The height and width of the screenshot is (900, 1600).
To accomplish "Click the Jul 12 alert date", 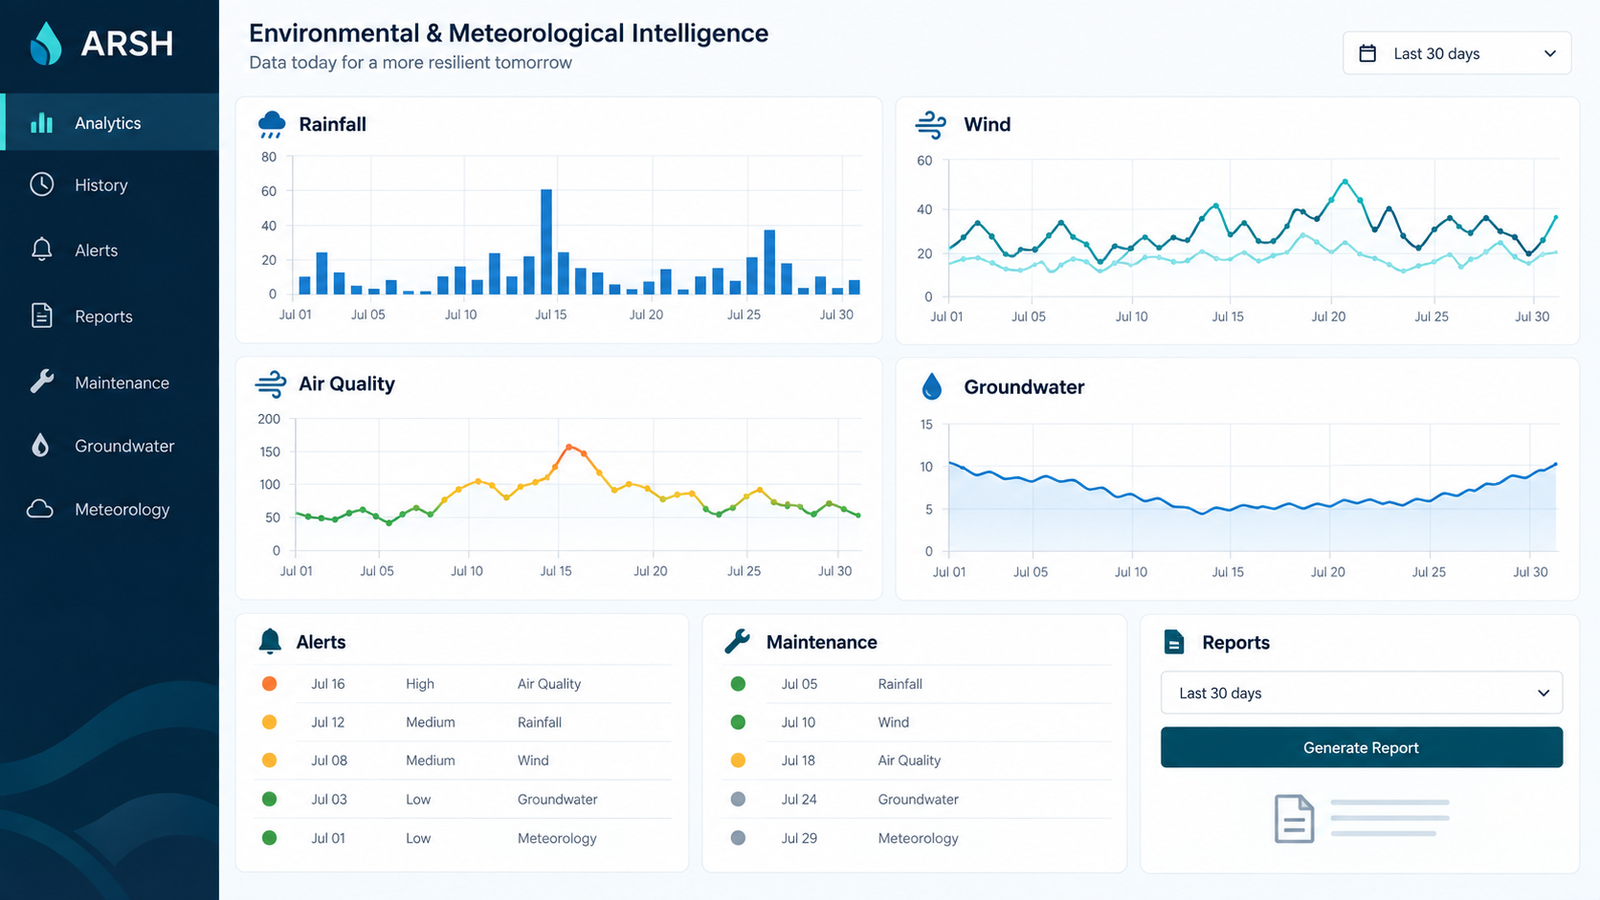I will click(x=328, y=722).
